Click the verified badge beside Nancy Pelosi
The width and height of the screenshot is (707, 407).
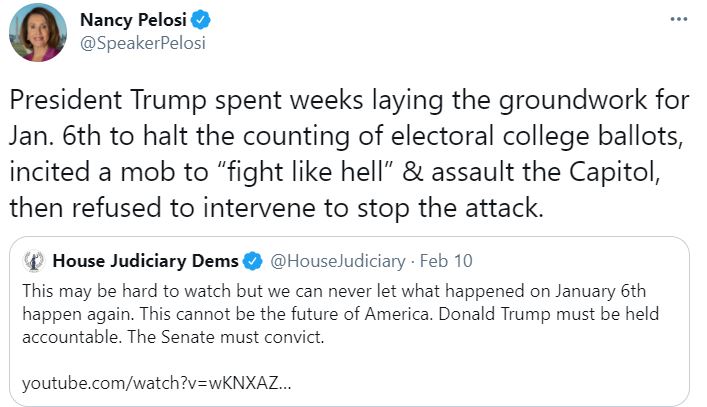[199, 21]
